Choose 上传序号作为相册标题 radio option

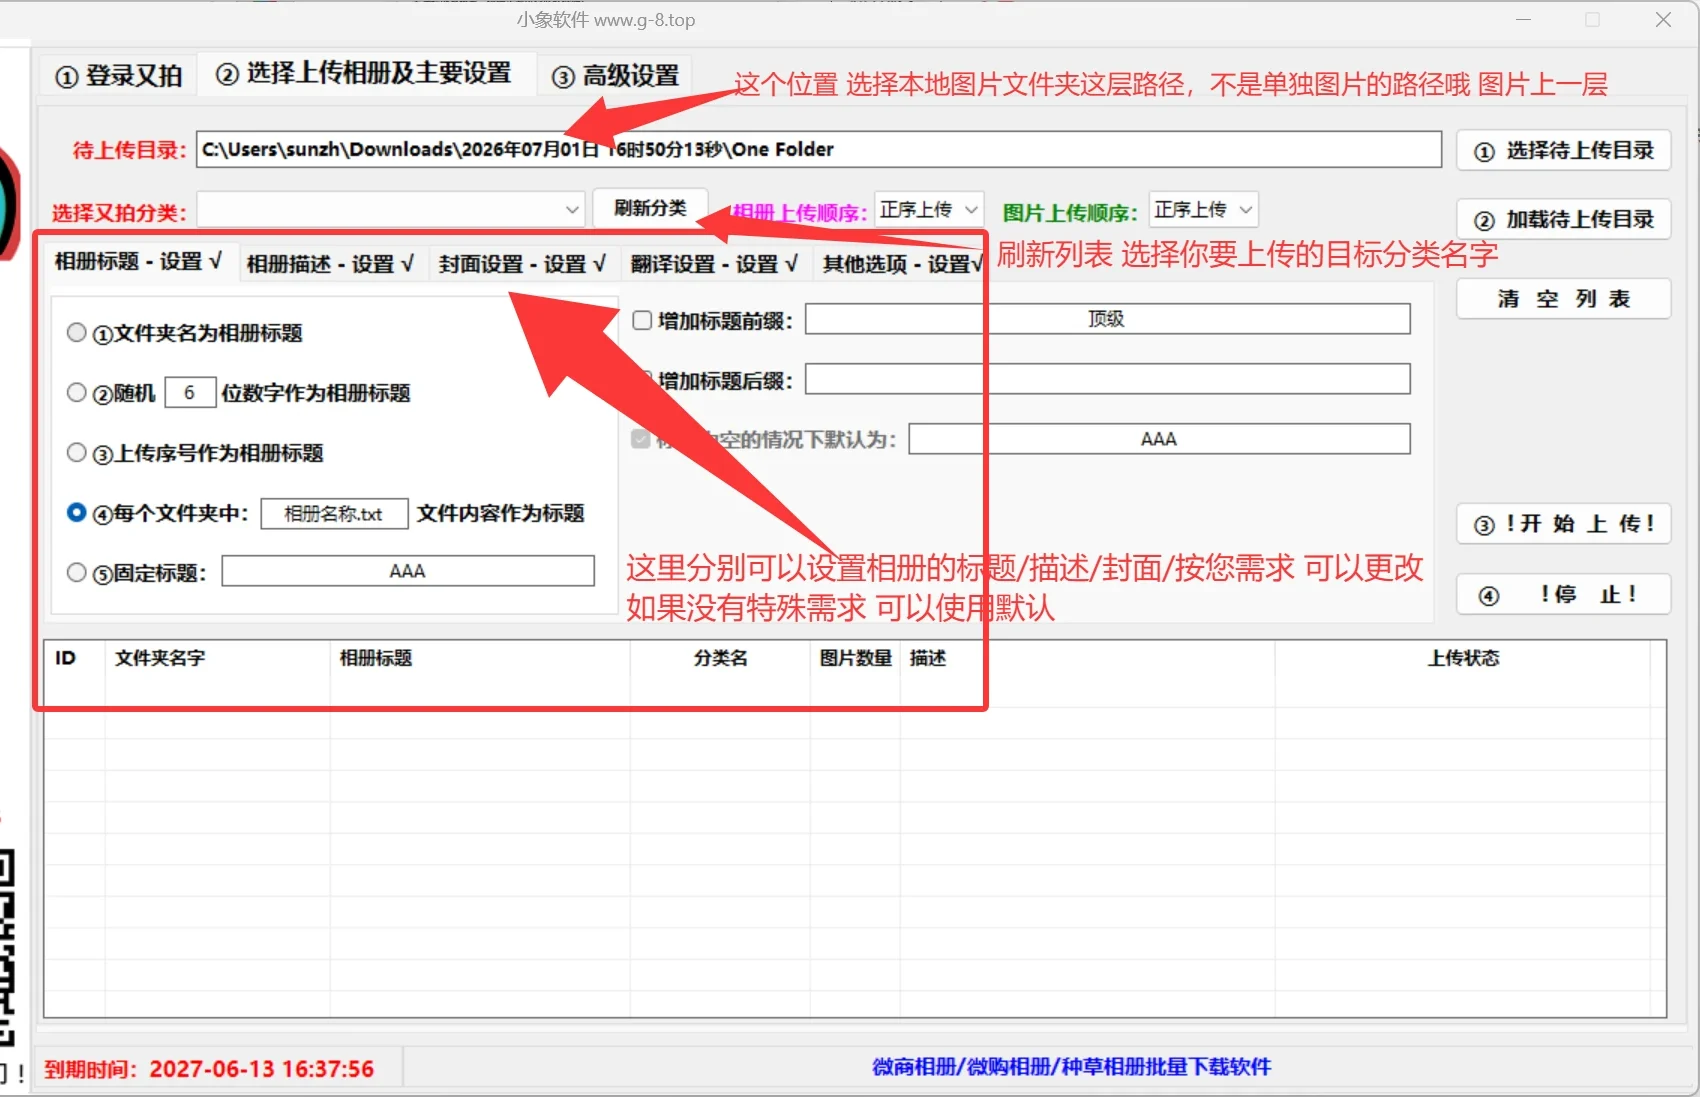pos(76,452)
